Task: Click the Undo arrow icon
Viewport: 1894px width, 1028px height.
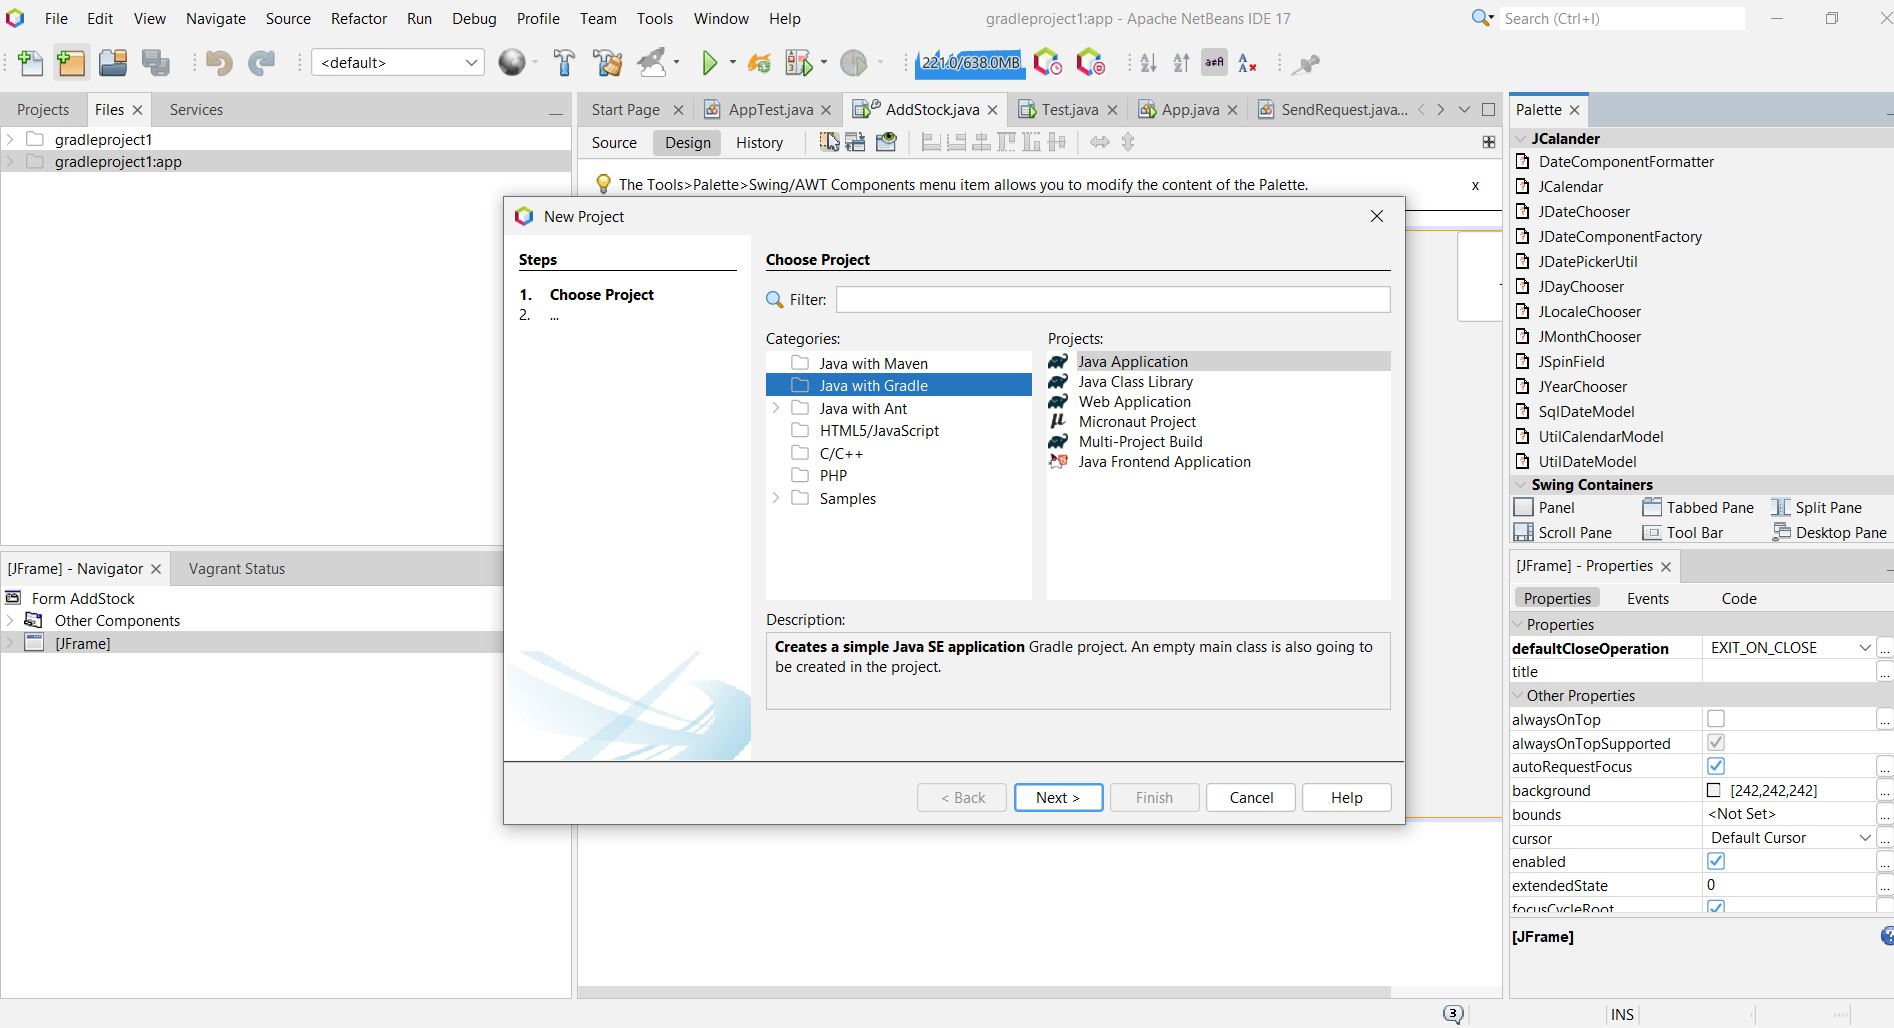Action: pyautogui.click(x=219, y=63)
